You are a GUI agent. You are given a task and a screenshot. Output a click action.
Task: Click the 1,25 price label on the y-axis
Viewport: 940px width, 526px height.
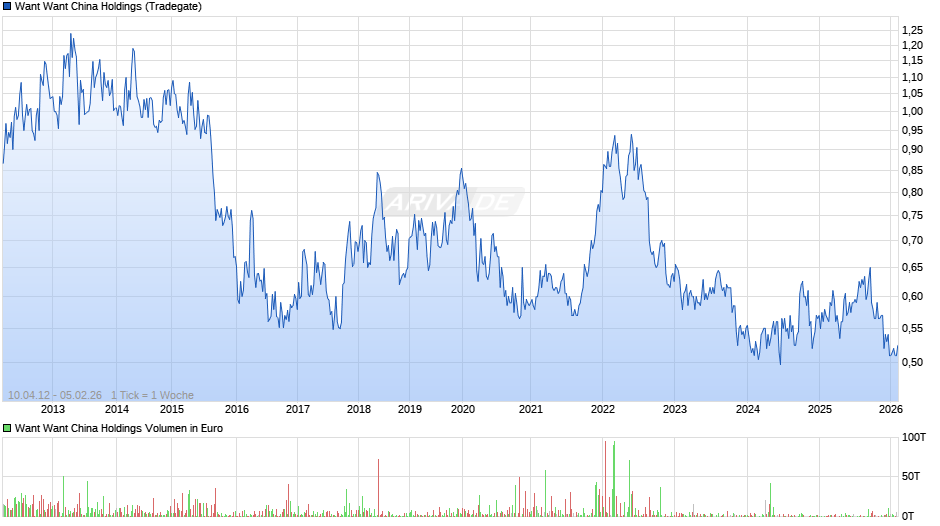(912, 31)
